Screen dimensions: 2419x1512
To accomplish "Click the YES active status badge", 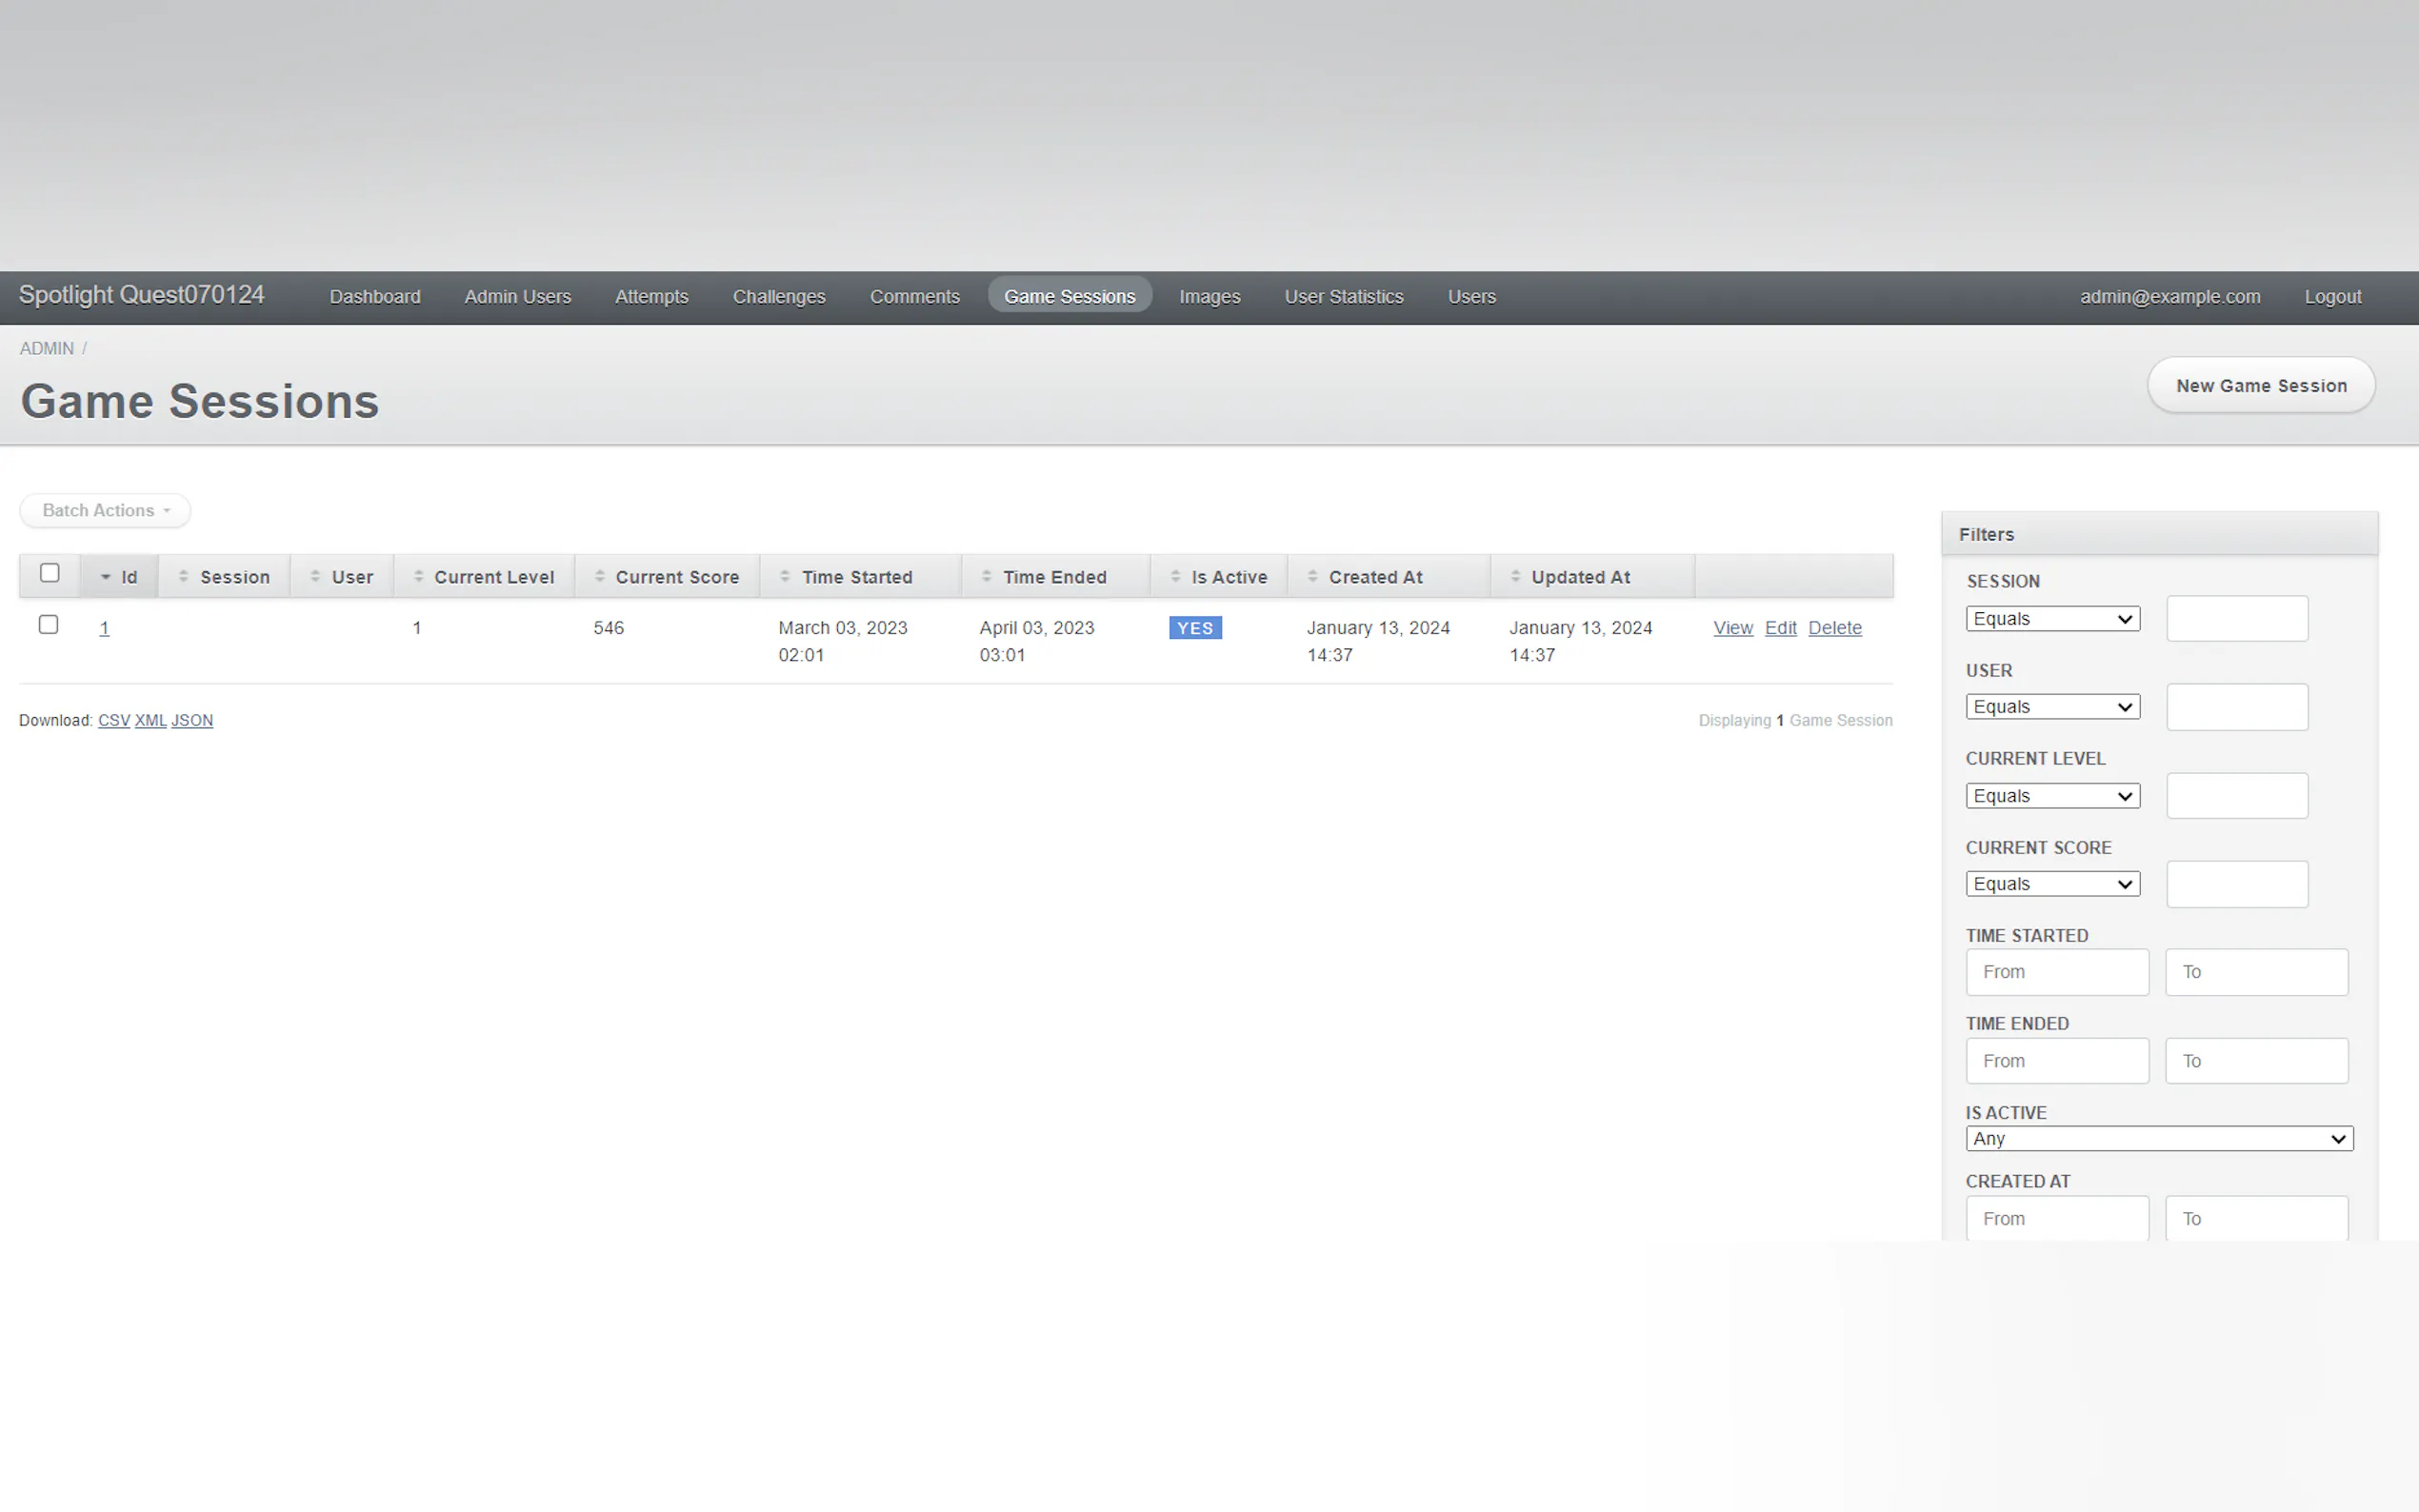I will [1194, 628].
